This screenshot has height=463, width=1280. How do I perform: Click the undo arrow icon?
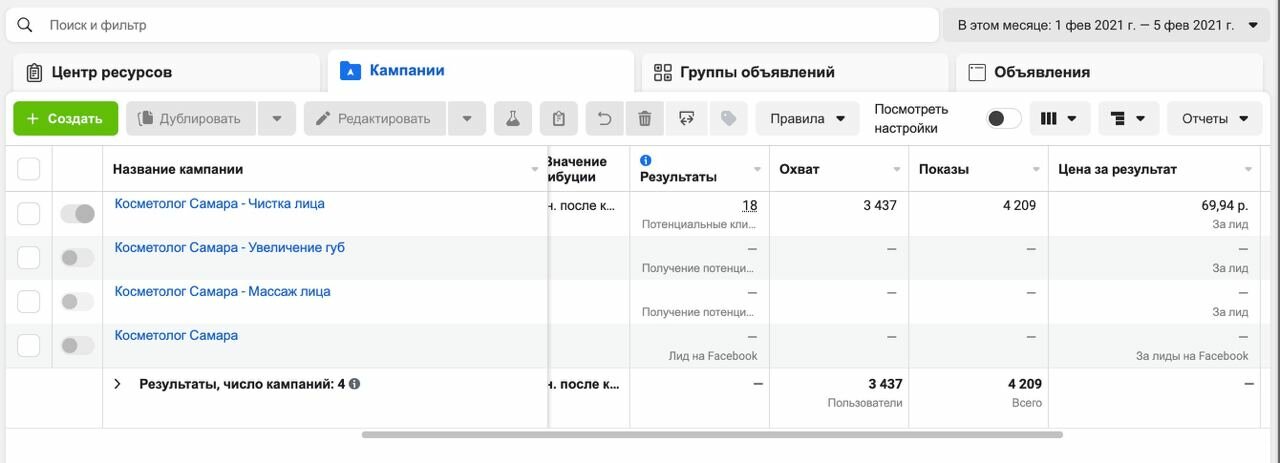604,118
